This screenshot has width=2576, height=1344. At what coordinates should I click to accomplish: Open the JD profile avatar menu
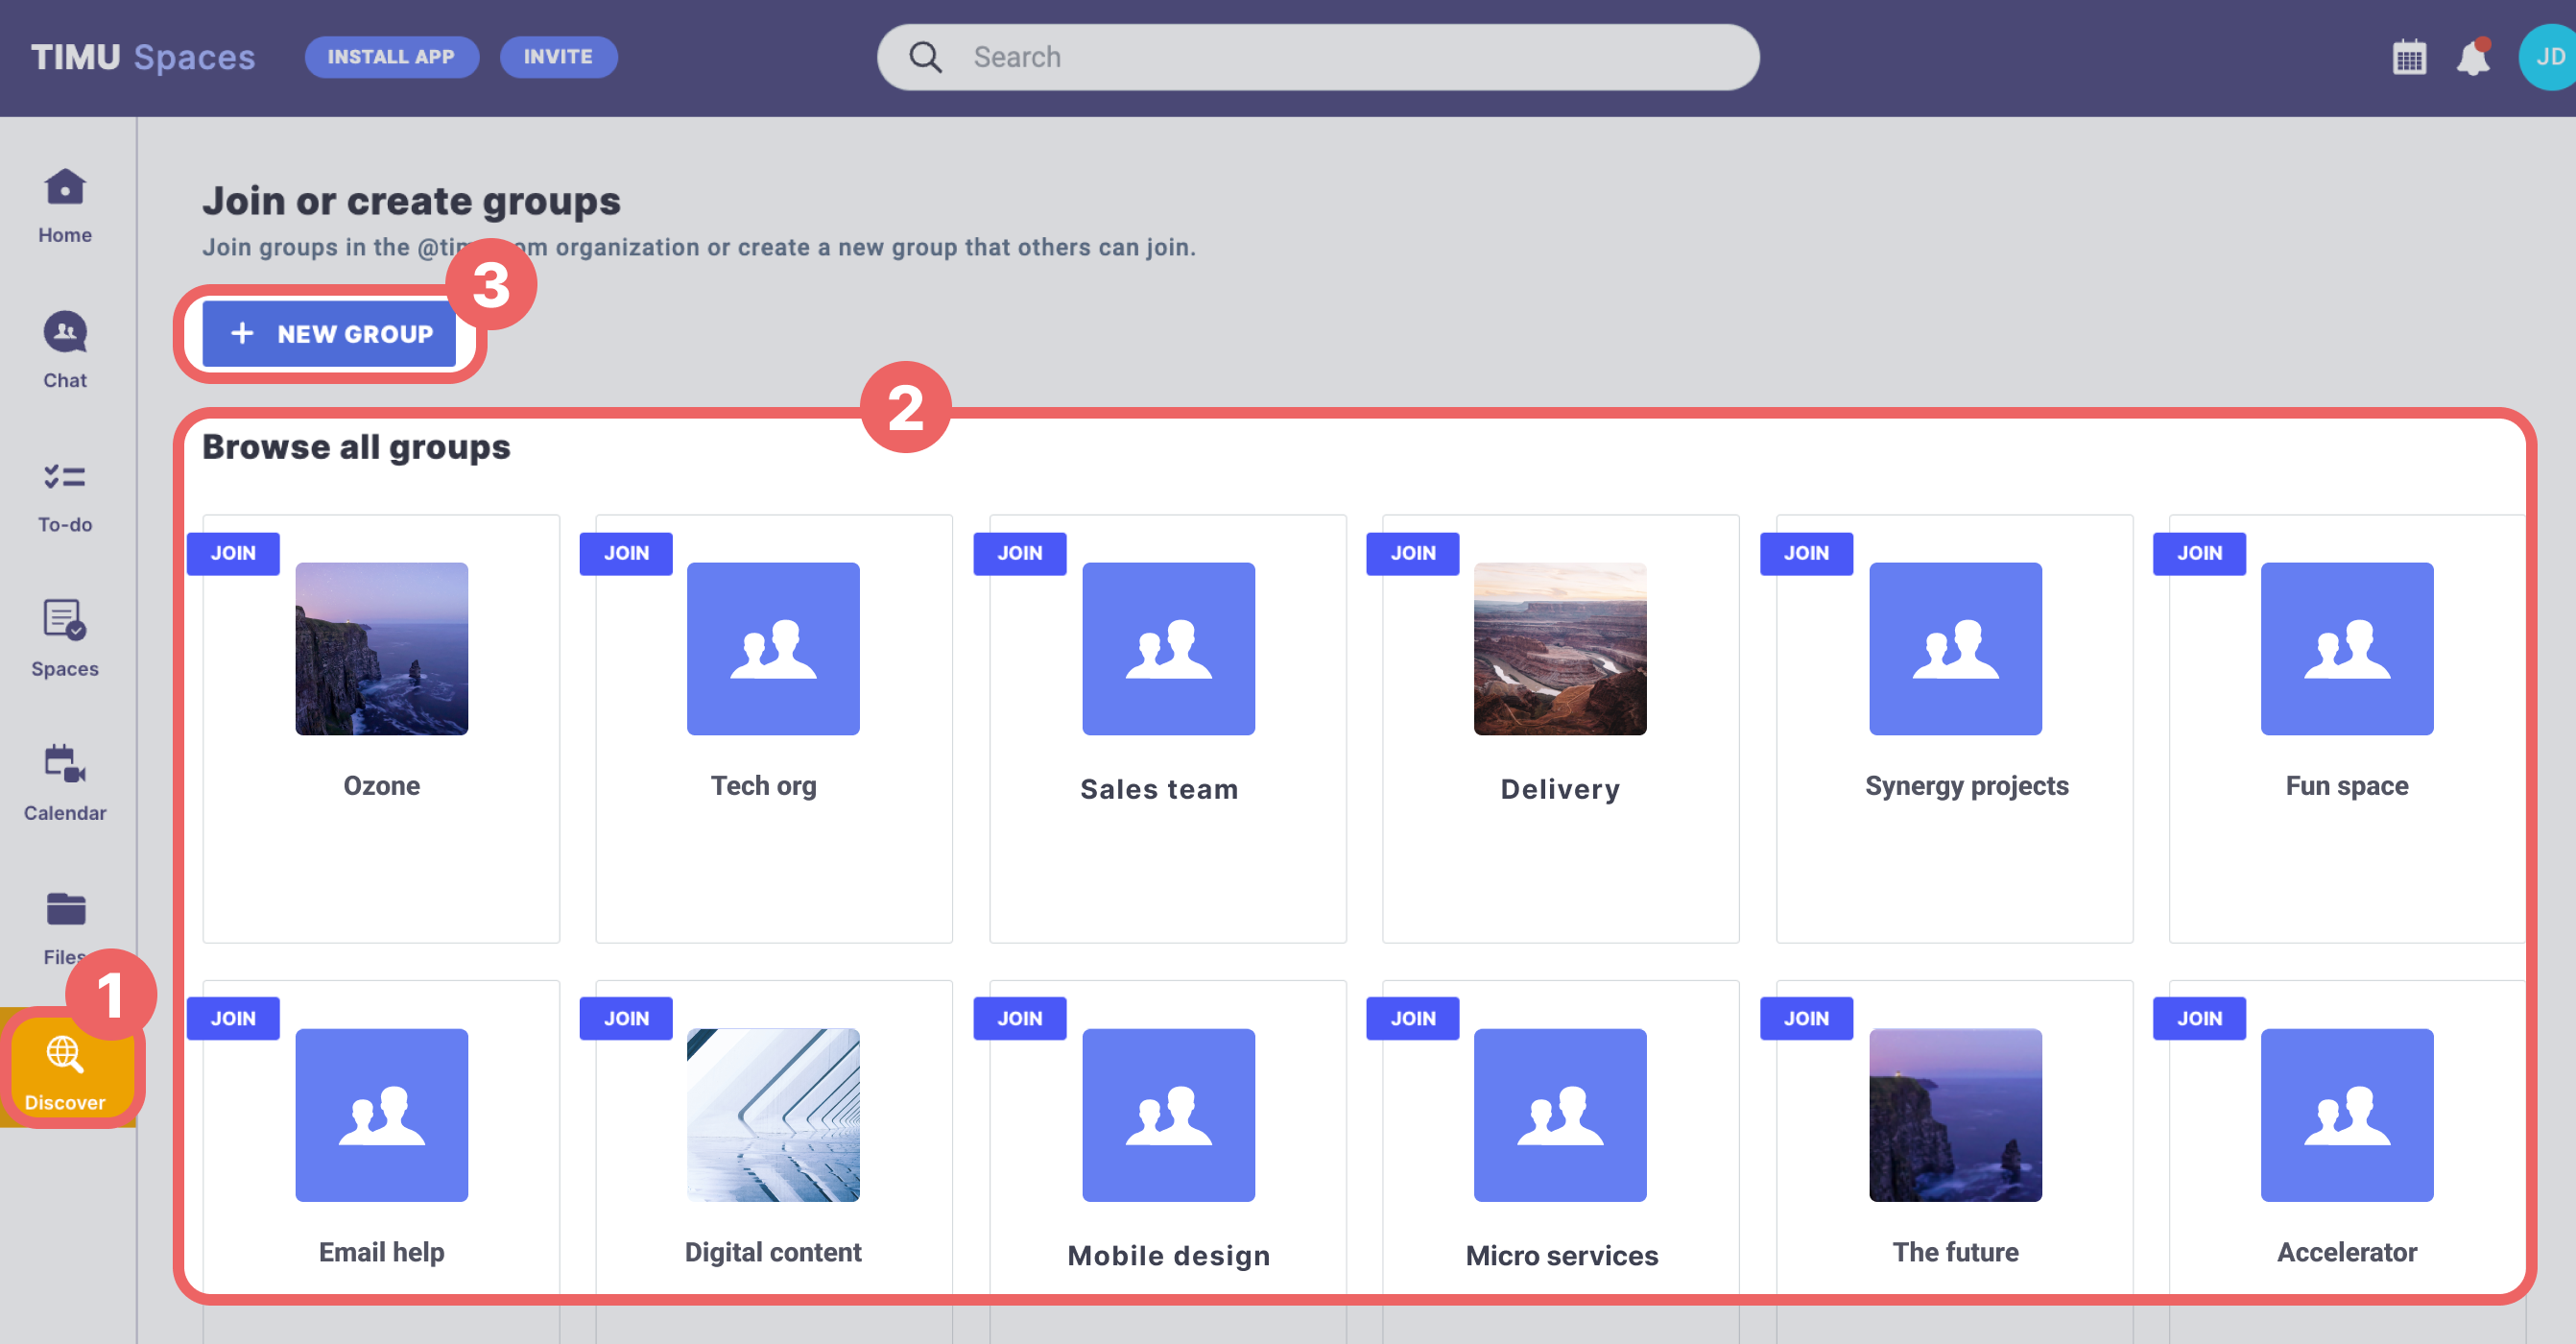pos(2545,57)
